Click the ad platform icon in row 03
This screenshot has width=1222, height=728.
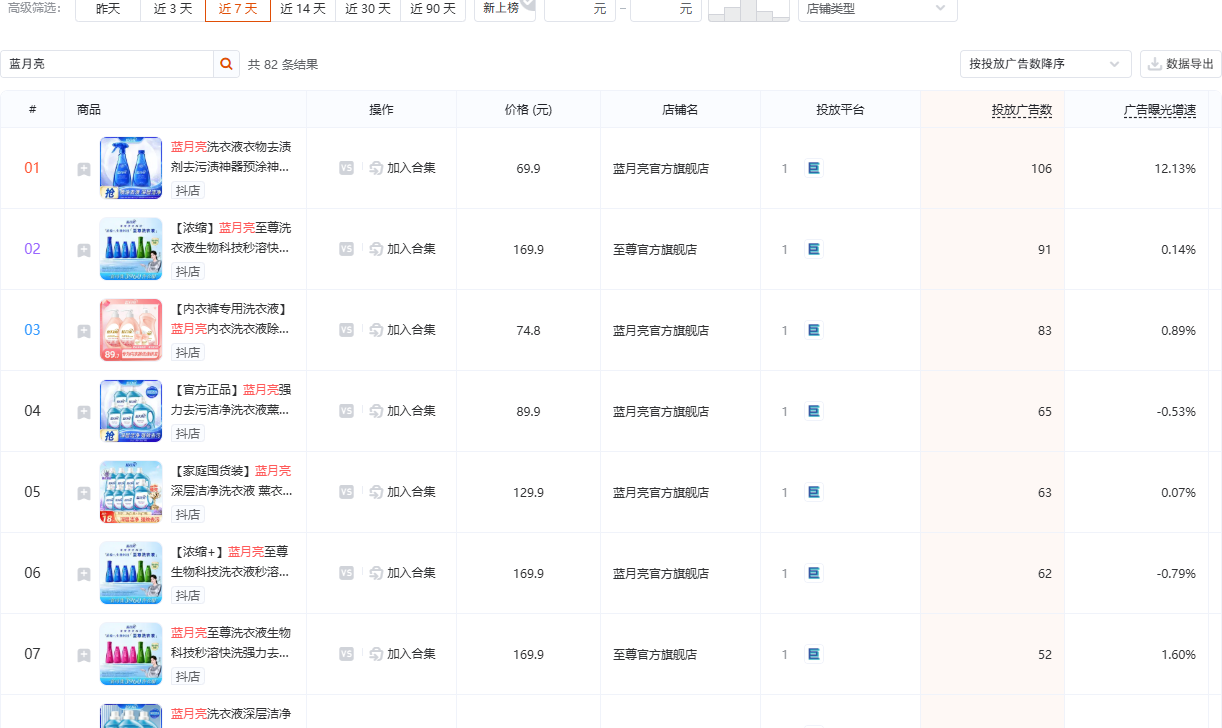point(813,330)
